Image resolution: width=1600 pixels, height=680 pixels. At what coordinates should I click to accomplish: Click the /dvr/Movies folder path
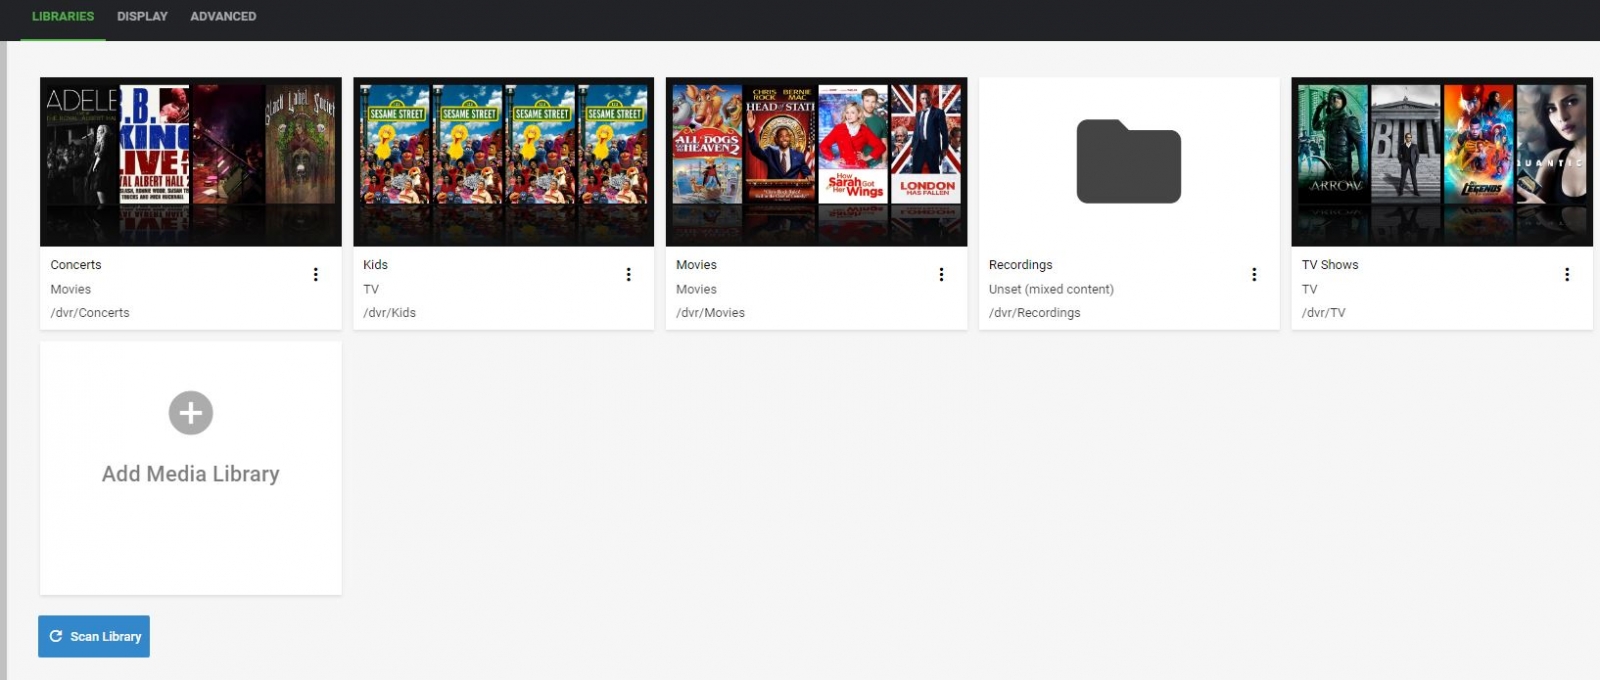(x=710, y=313)
